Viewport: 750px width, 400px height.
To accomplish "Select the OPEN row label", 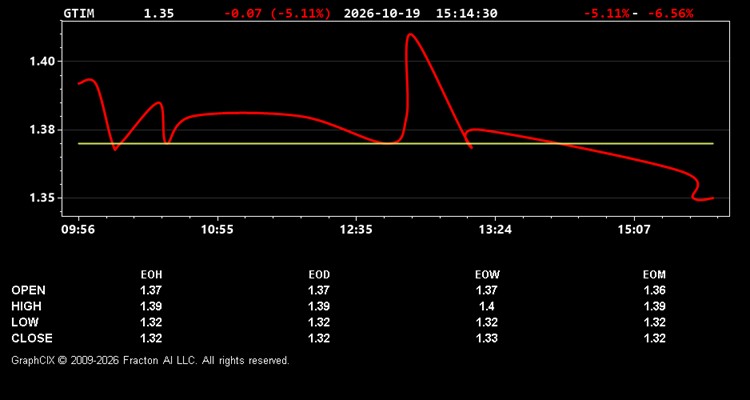I will [x=29, y=290].
